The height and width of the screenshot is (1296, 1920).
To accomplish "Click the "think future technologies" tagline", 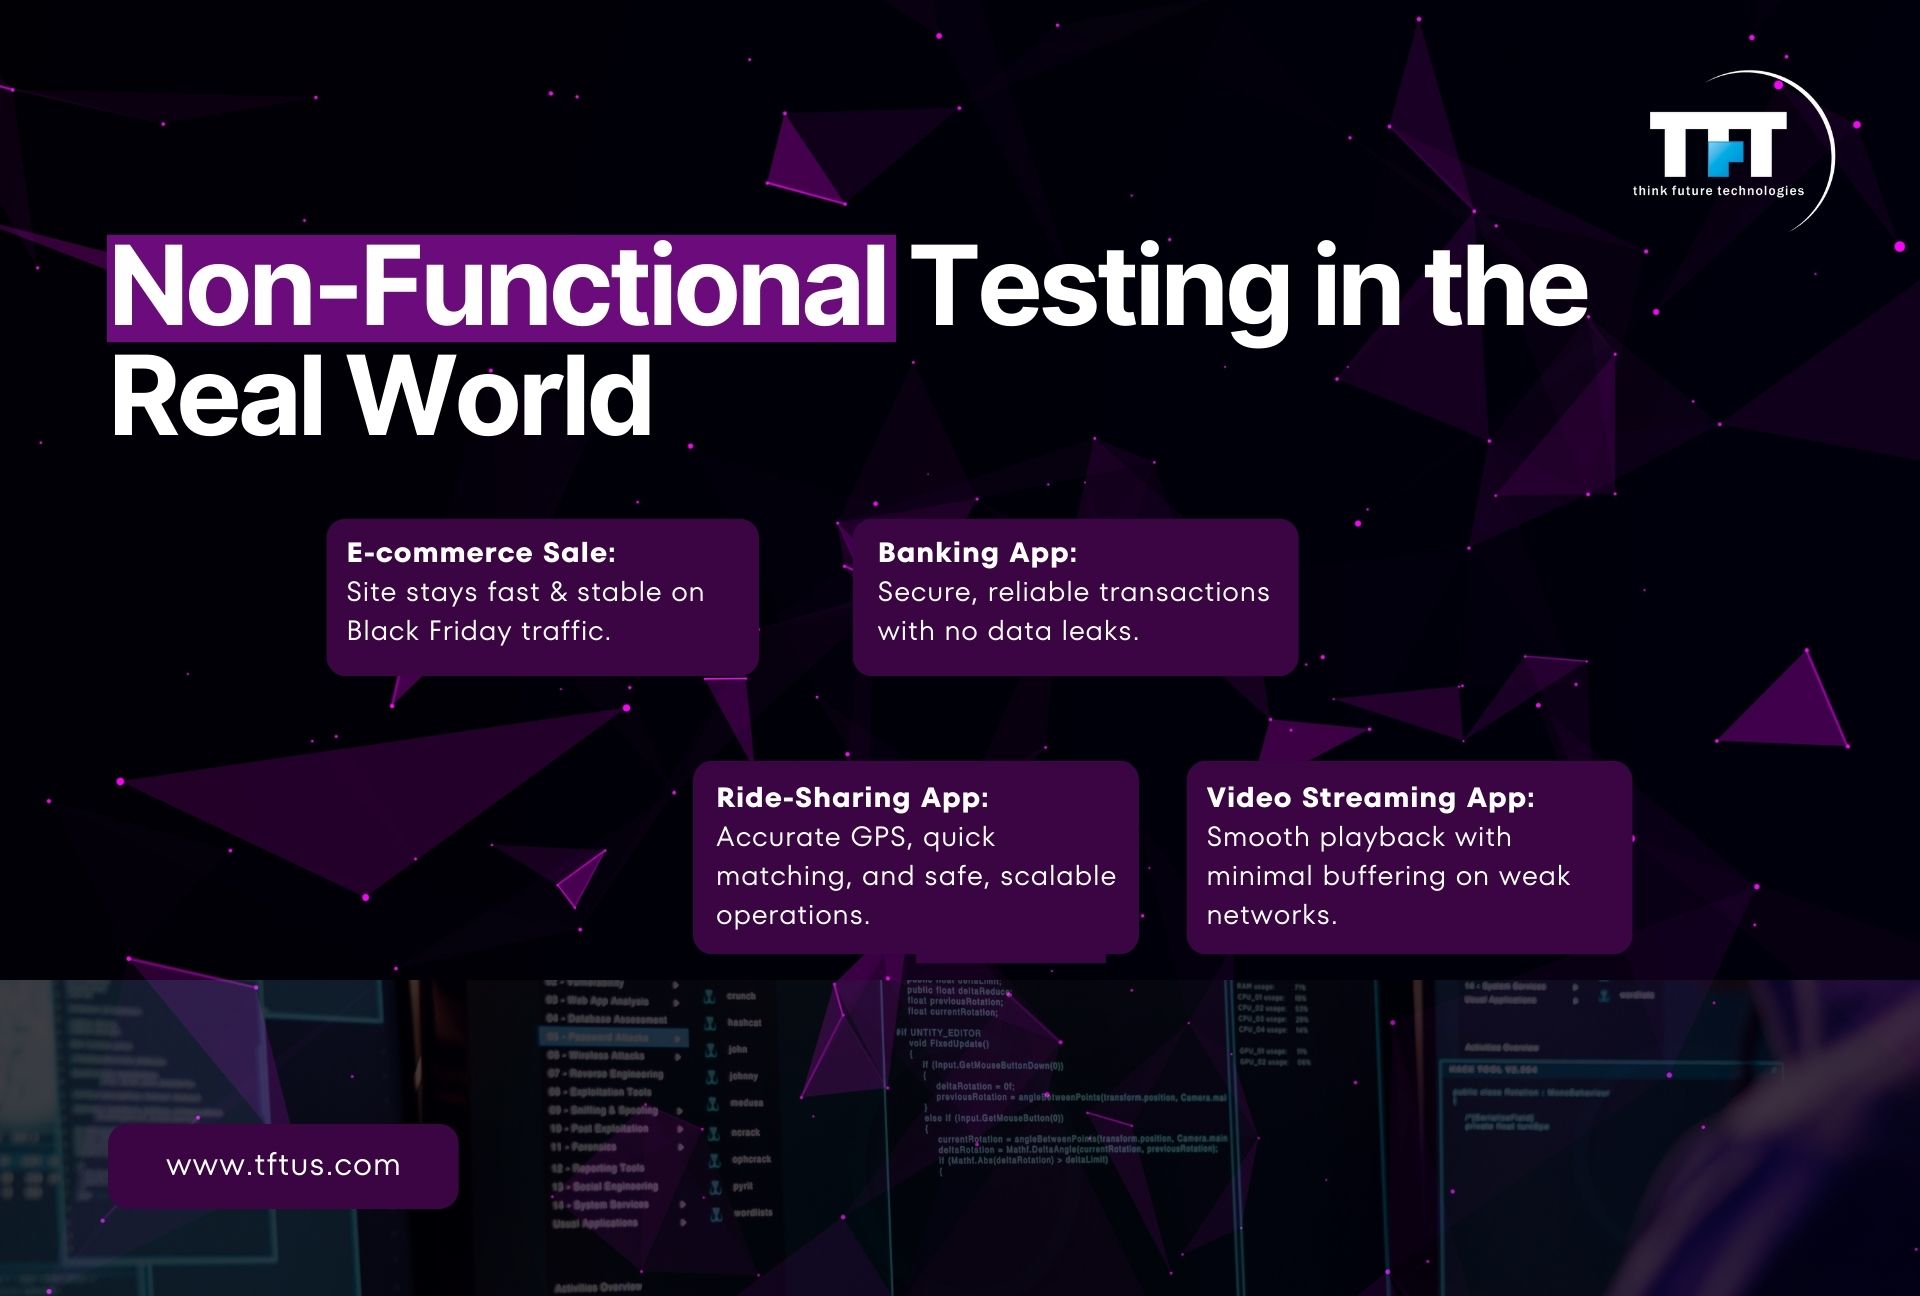I will pos(1719,190).
